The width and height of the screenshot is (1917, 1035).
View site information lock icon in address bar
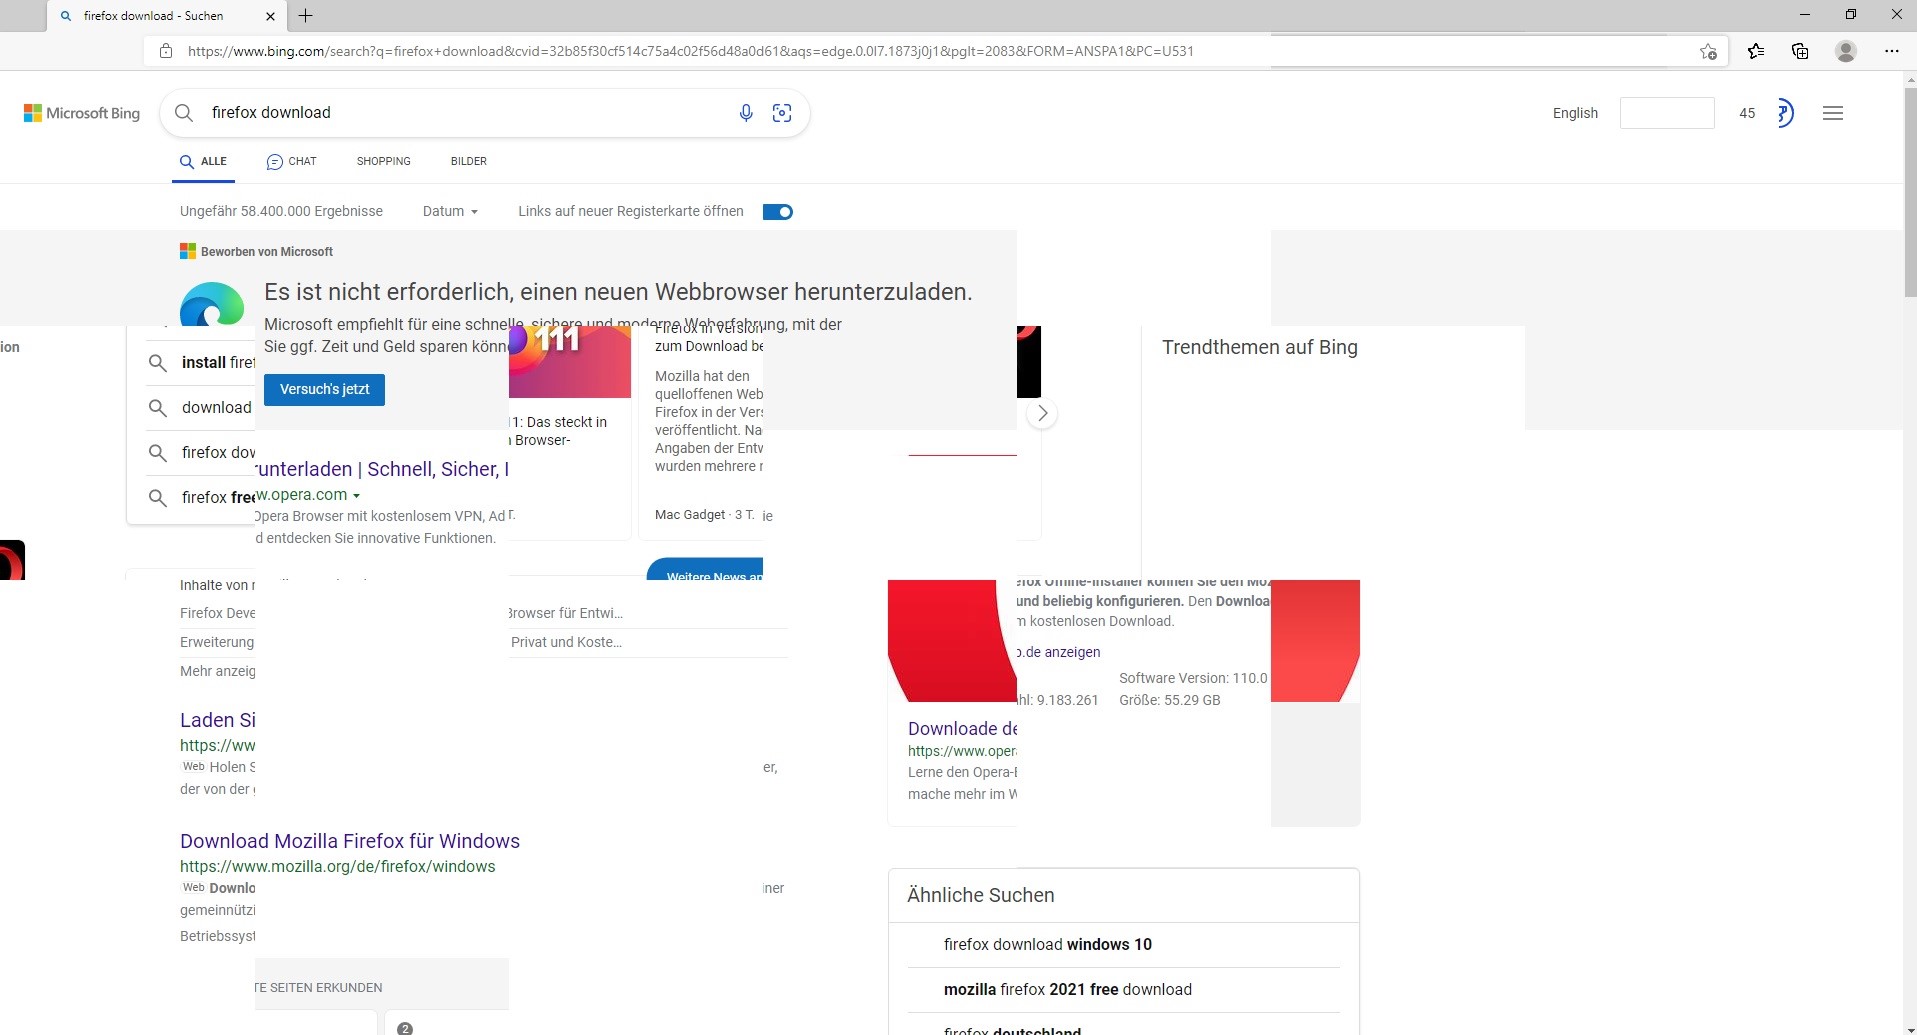tap(166, 51)
